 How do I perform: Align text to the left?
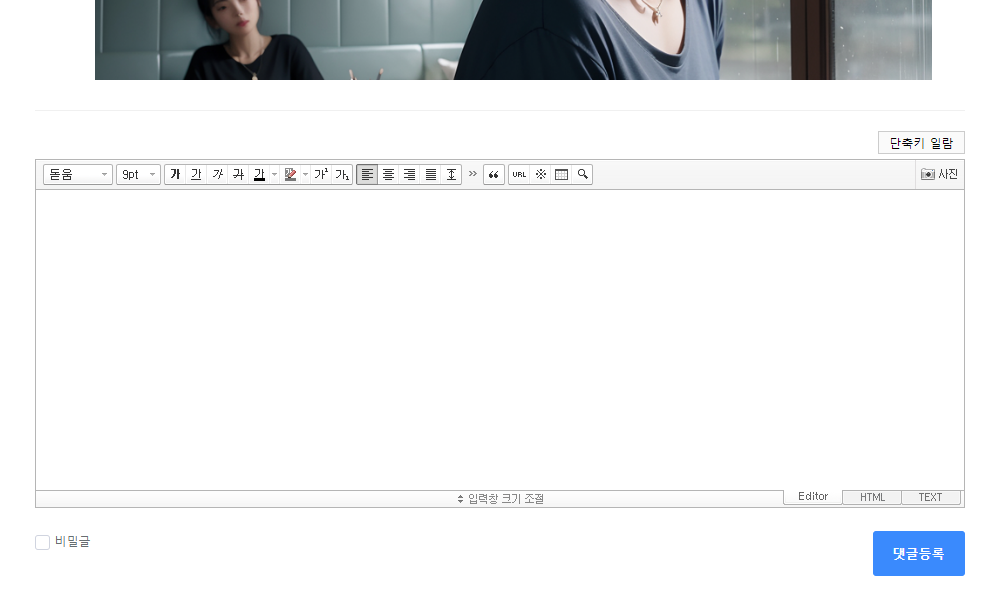tap(367, 174)
